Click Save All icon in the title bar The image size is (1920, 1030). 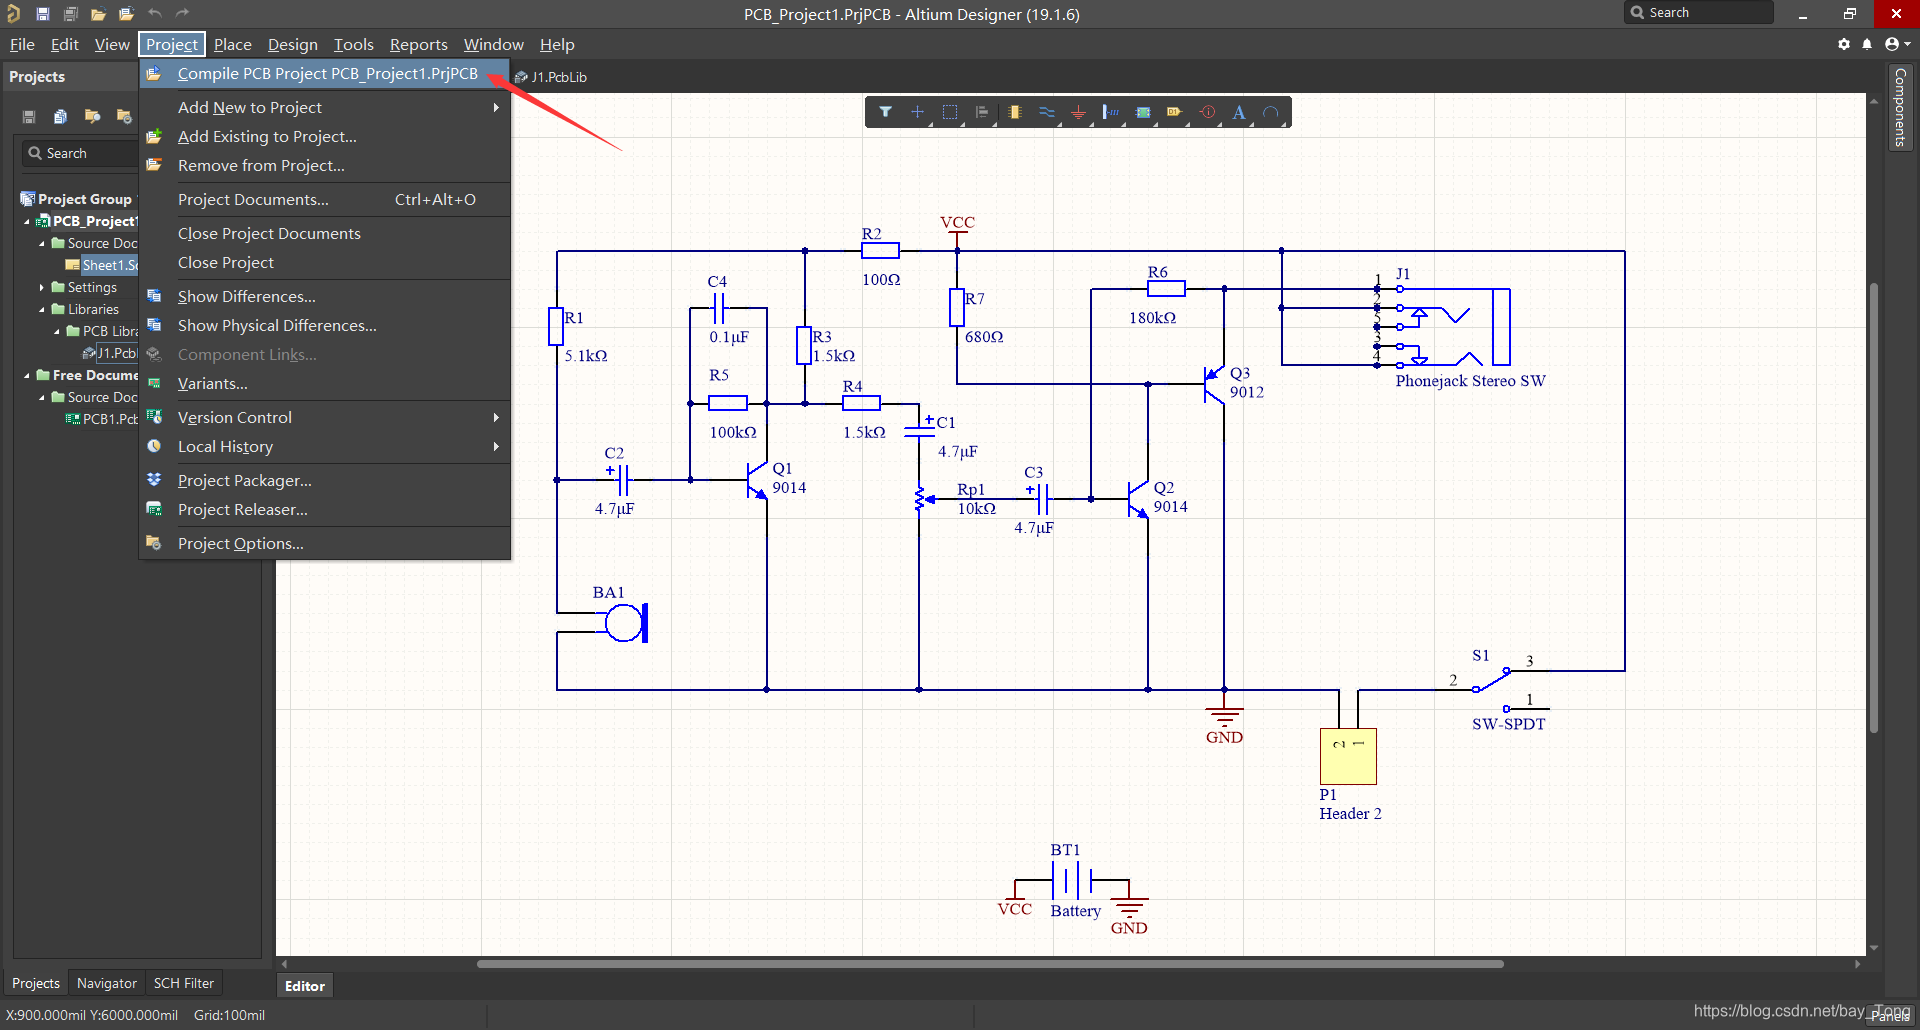click(71, 14)
